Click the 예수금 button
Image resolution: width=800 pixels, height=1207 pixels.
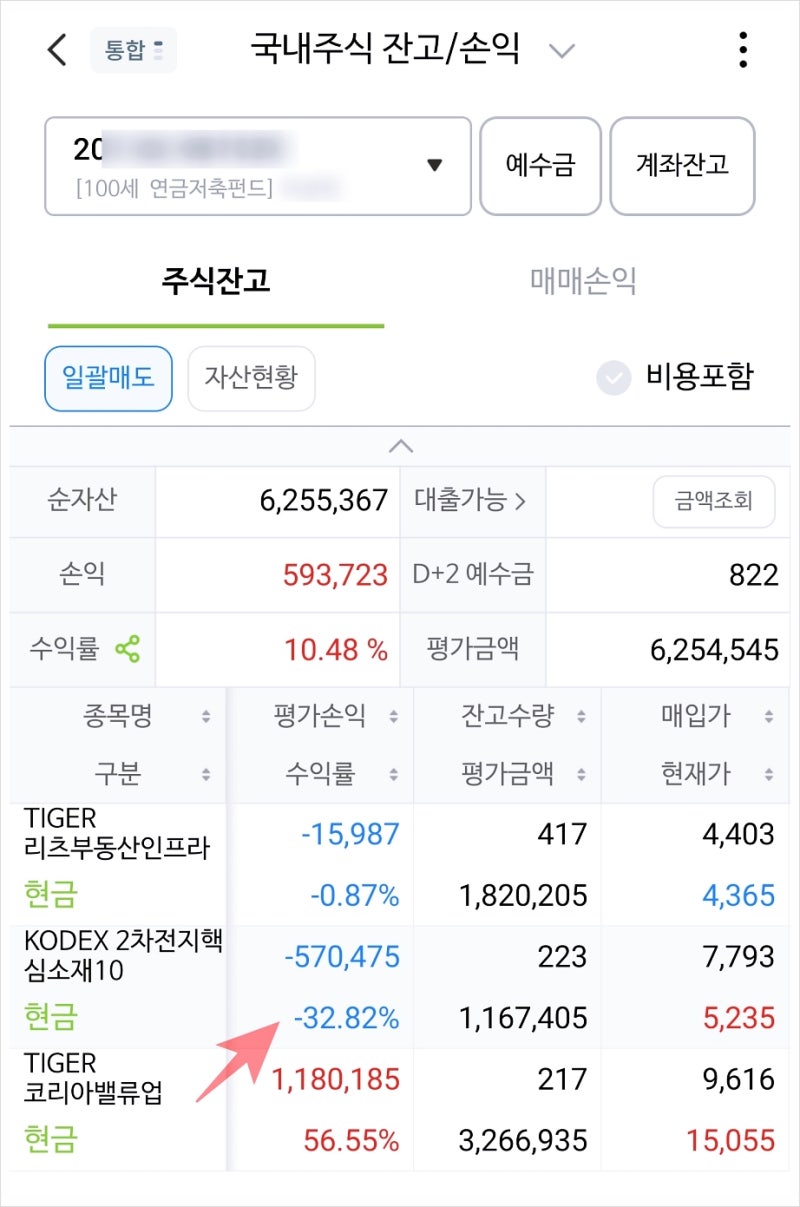[x=541, y=166]
